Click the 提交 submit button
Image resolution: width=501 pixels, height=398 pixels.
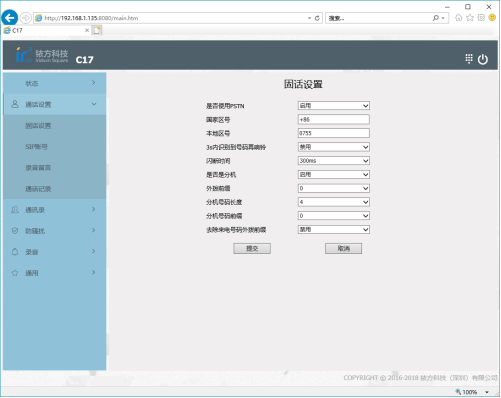252,248
